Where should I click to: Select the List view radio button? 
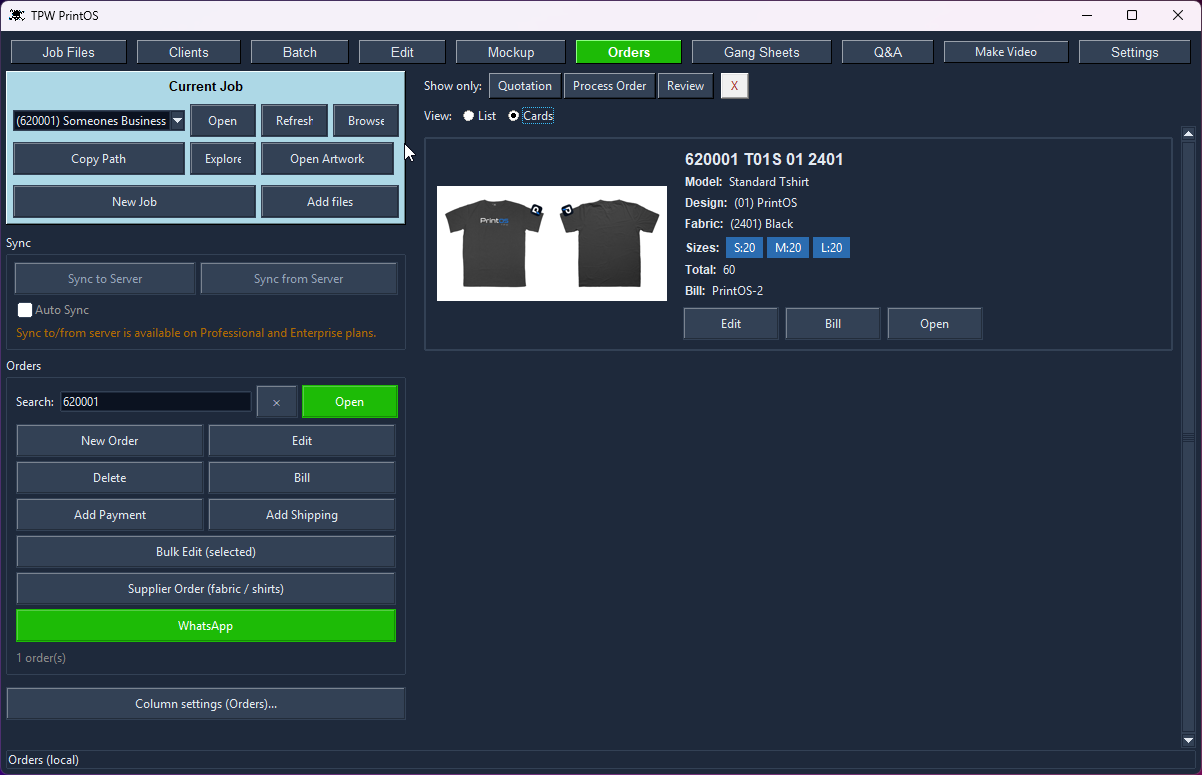click(469, 116)
